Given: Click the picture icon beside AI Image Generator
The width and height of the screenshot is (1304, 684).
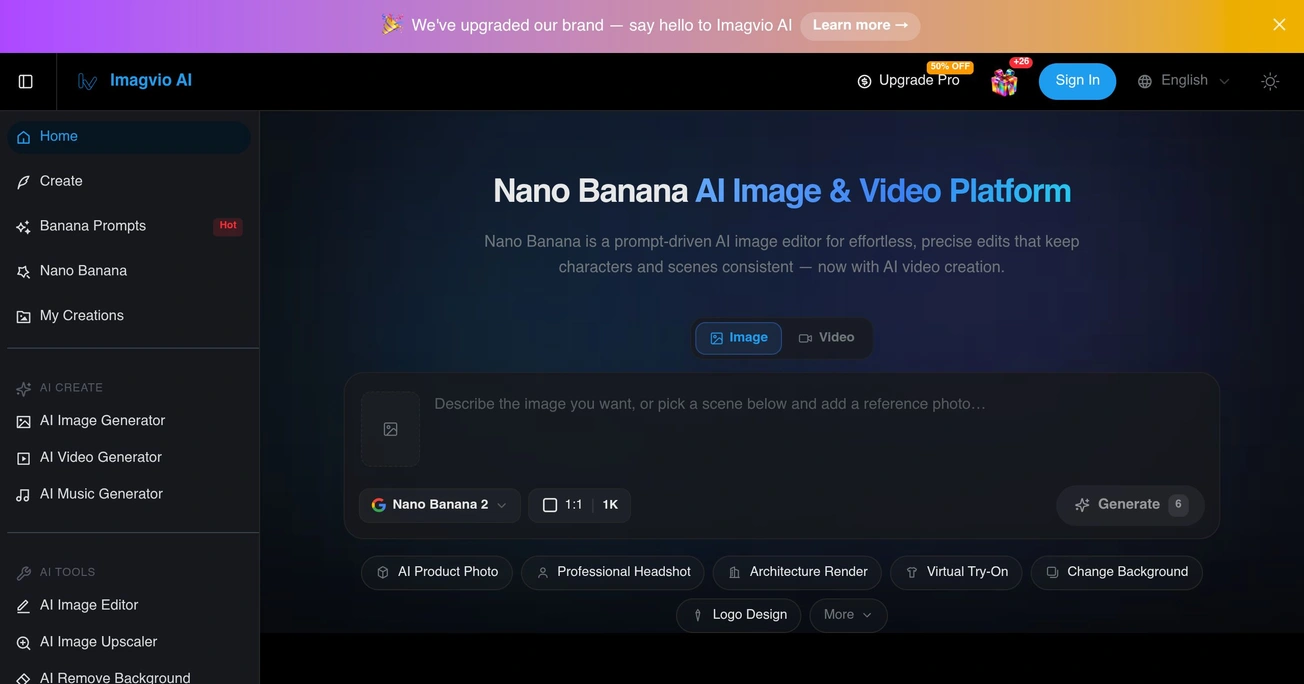Looking at the screenshot, I should [23, 422].
